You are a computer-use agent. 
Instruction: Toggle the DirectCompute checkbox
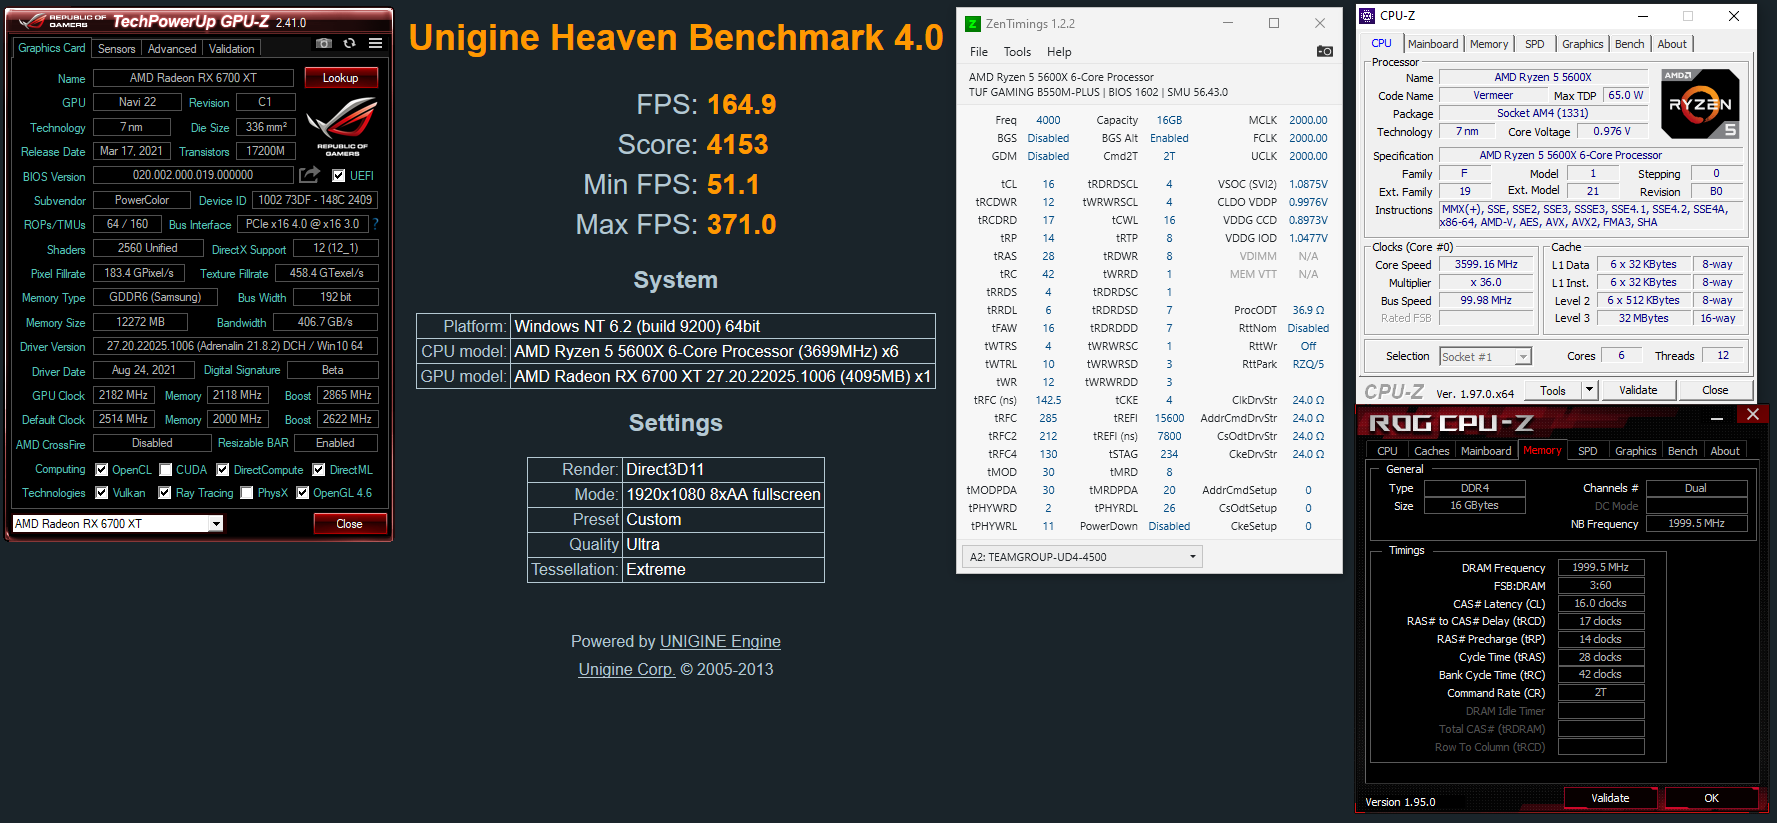click(223, 469)
